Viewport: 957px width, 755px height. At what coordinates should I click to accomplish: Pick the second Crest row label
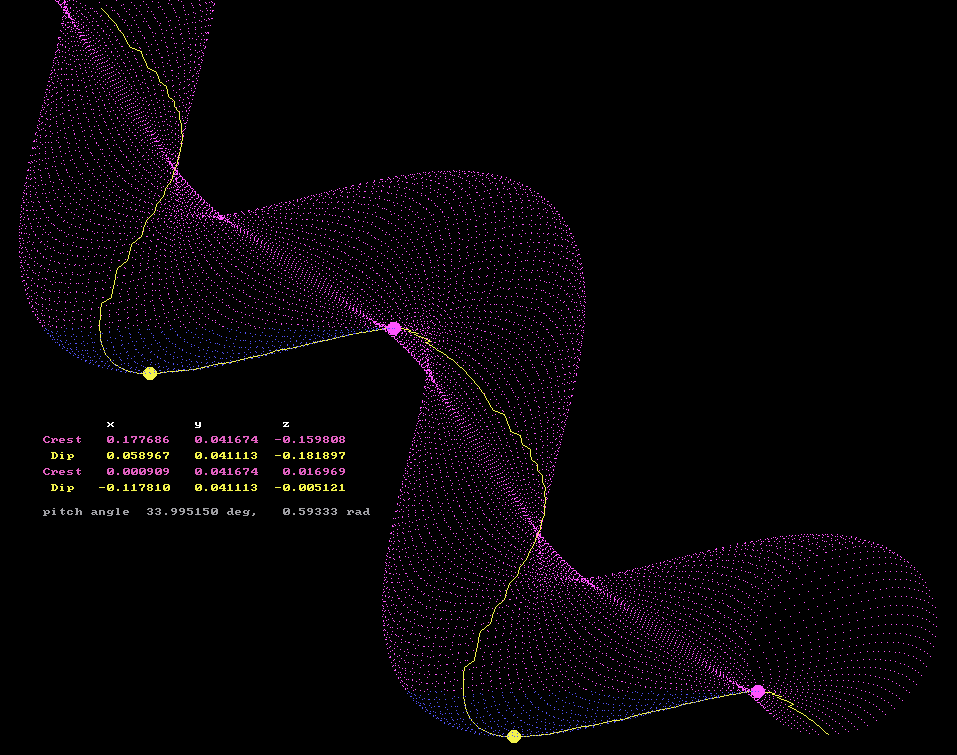[x=62, y=472]
